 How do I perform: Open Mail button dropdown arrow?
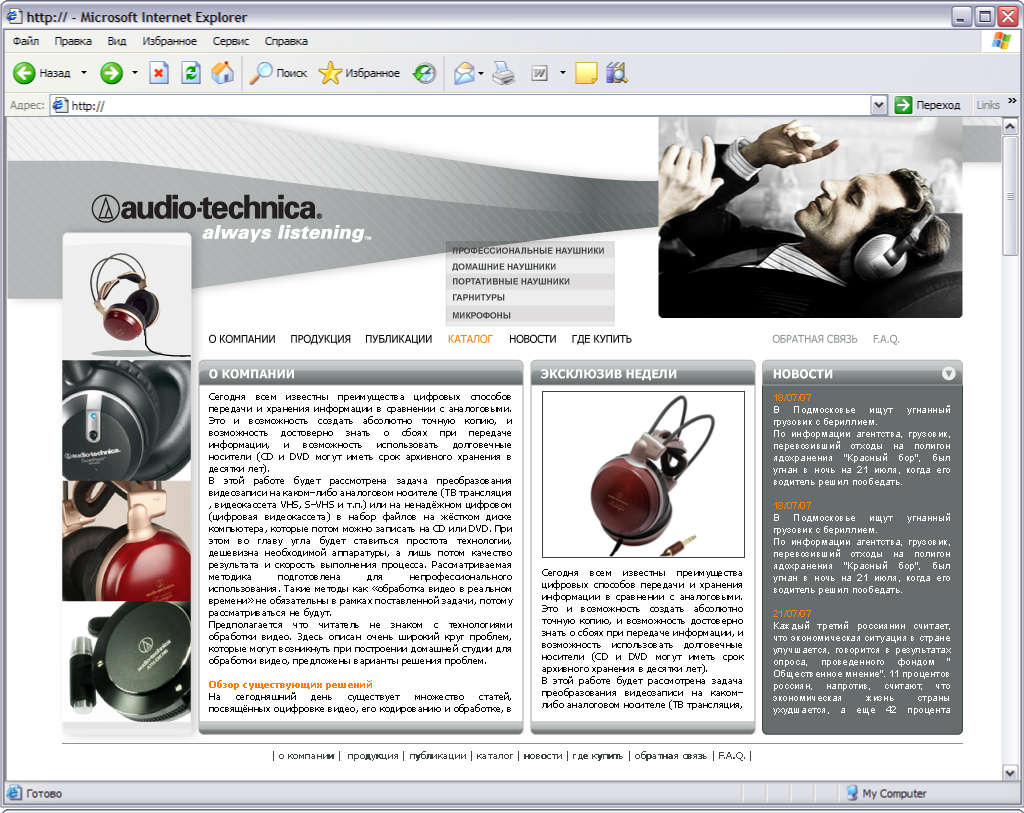481,73
